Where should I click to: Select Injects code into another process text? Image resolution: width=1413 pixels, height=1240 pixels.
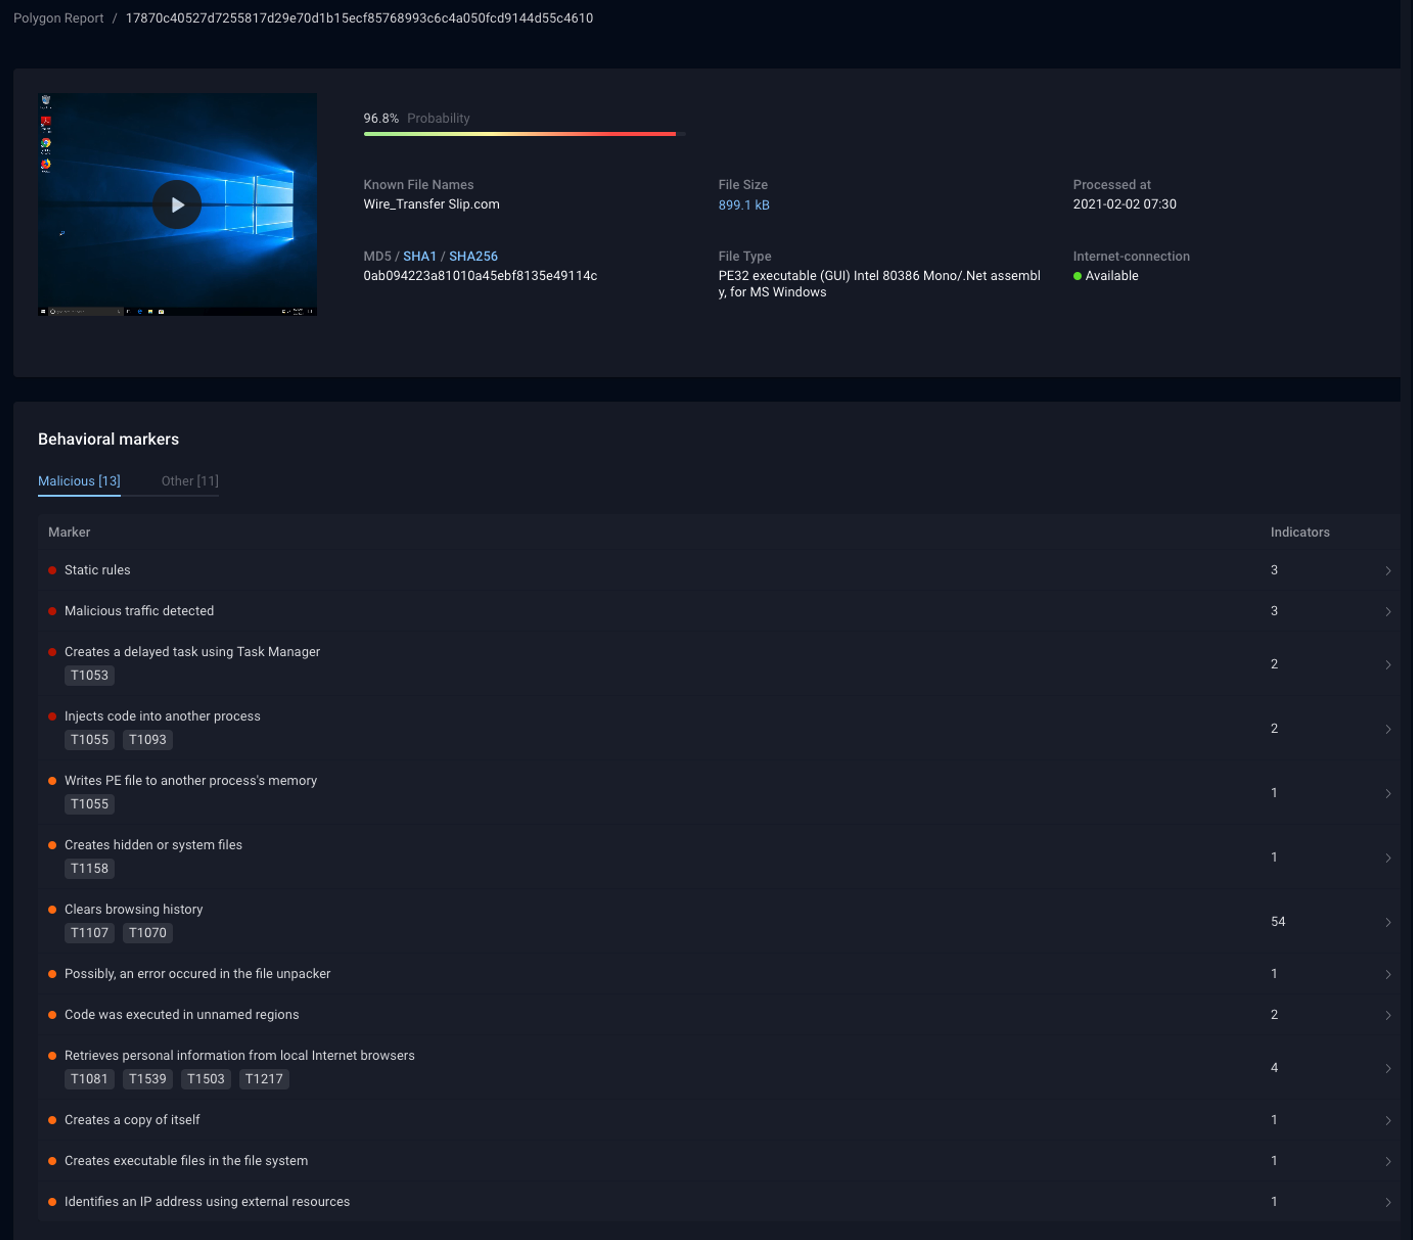[162, 716]
